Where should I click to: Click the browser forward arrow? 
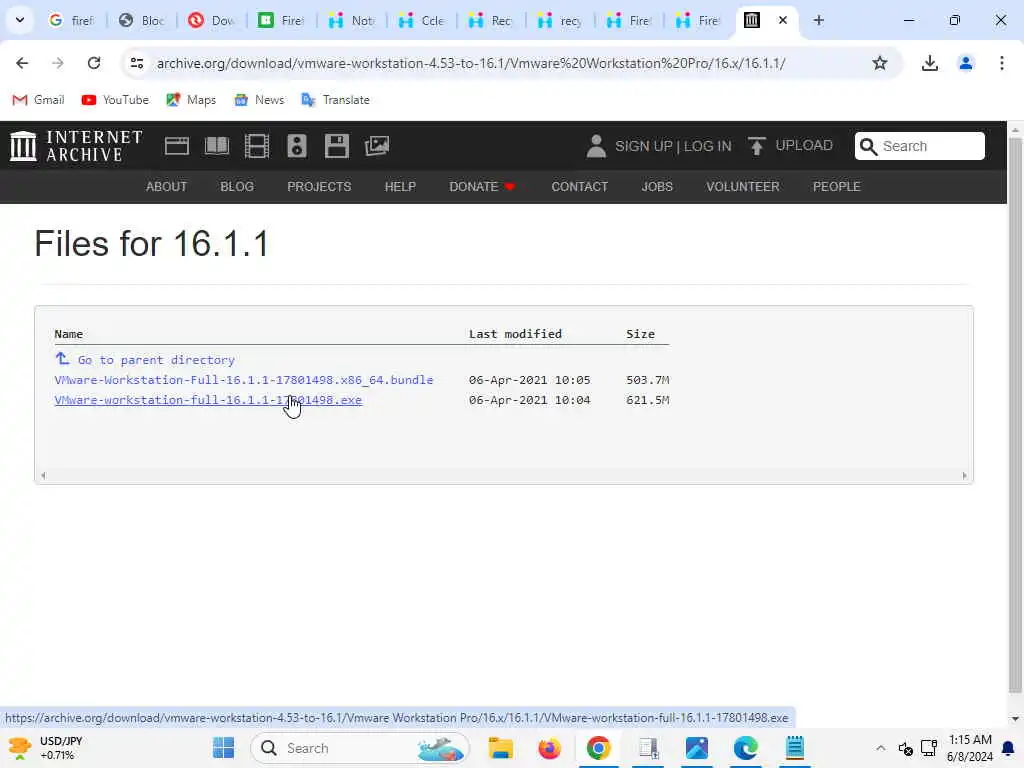58,63
